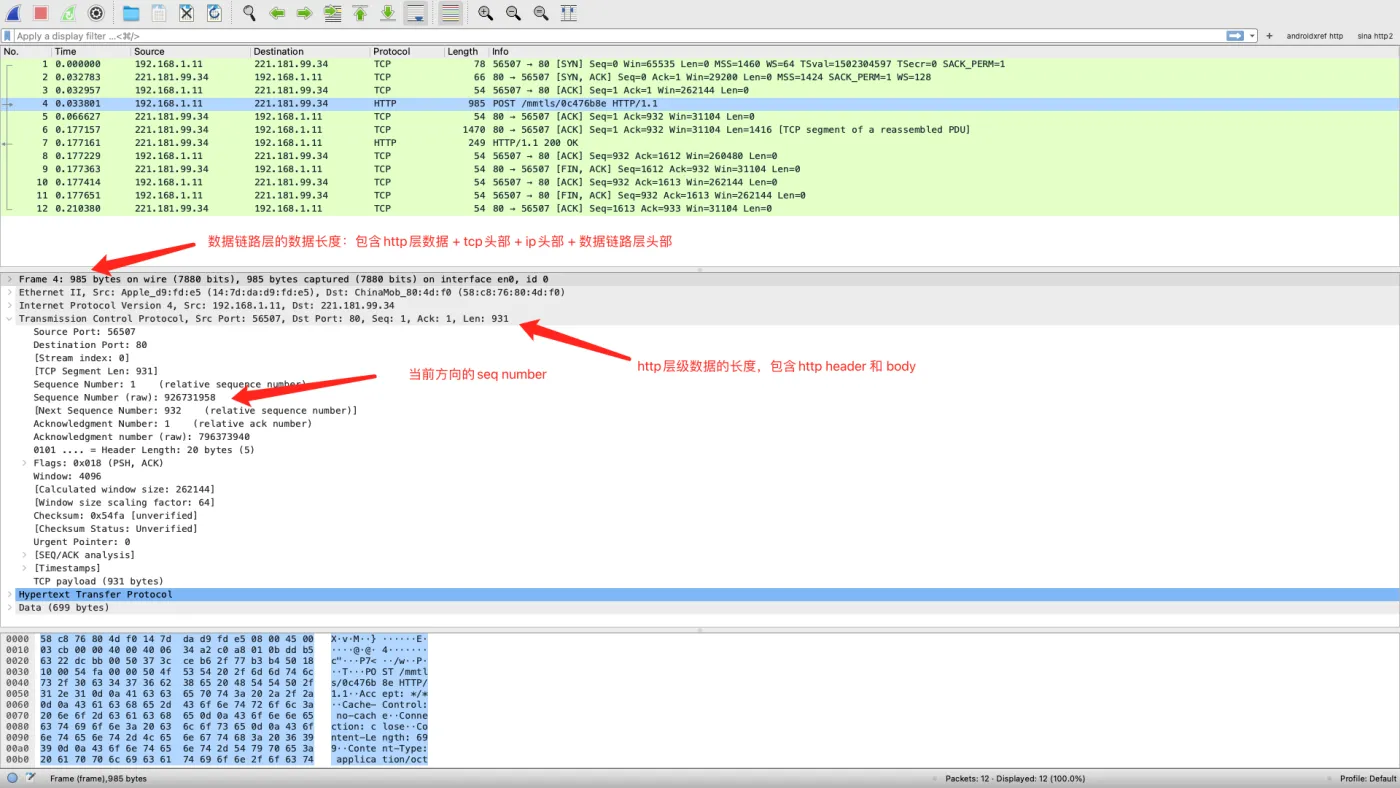Open a capture file with the folder icon

pos(131,13)
